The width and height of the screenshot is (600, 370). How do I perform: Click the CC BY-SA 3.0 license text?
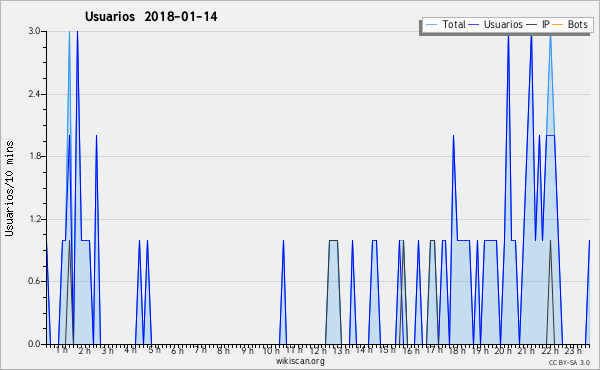[x=569, y=362]
